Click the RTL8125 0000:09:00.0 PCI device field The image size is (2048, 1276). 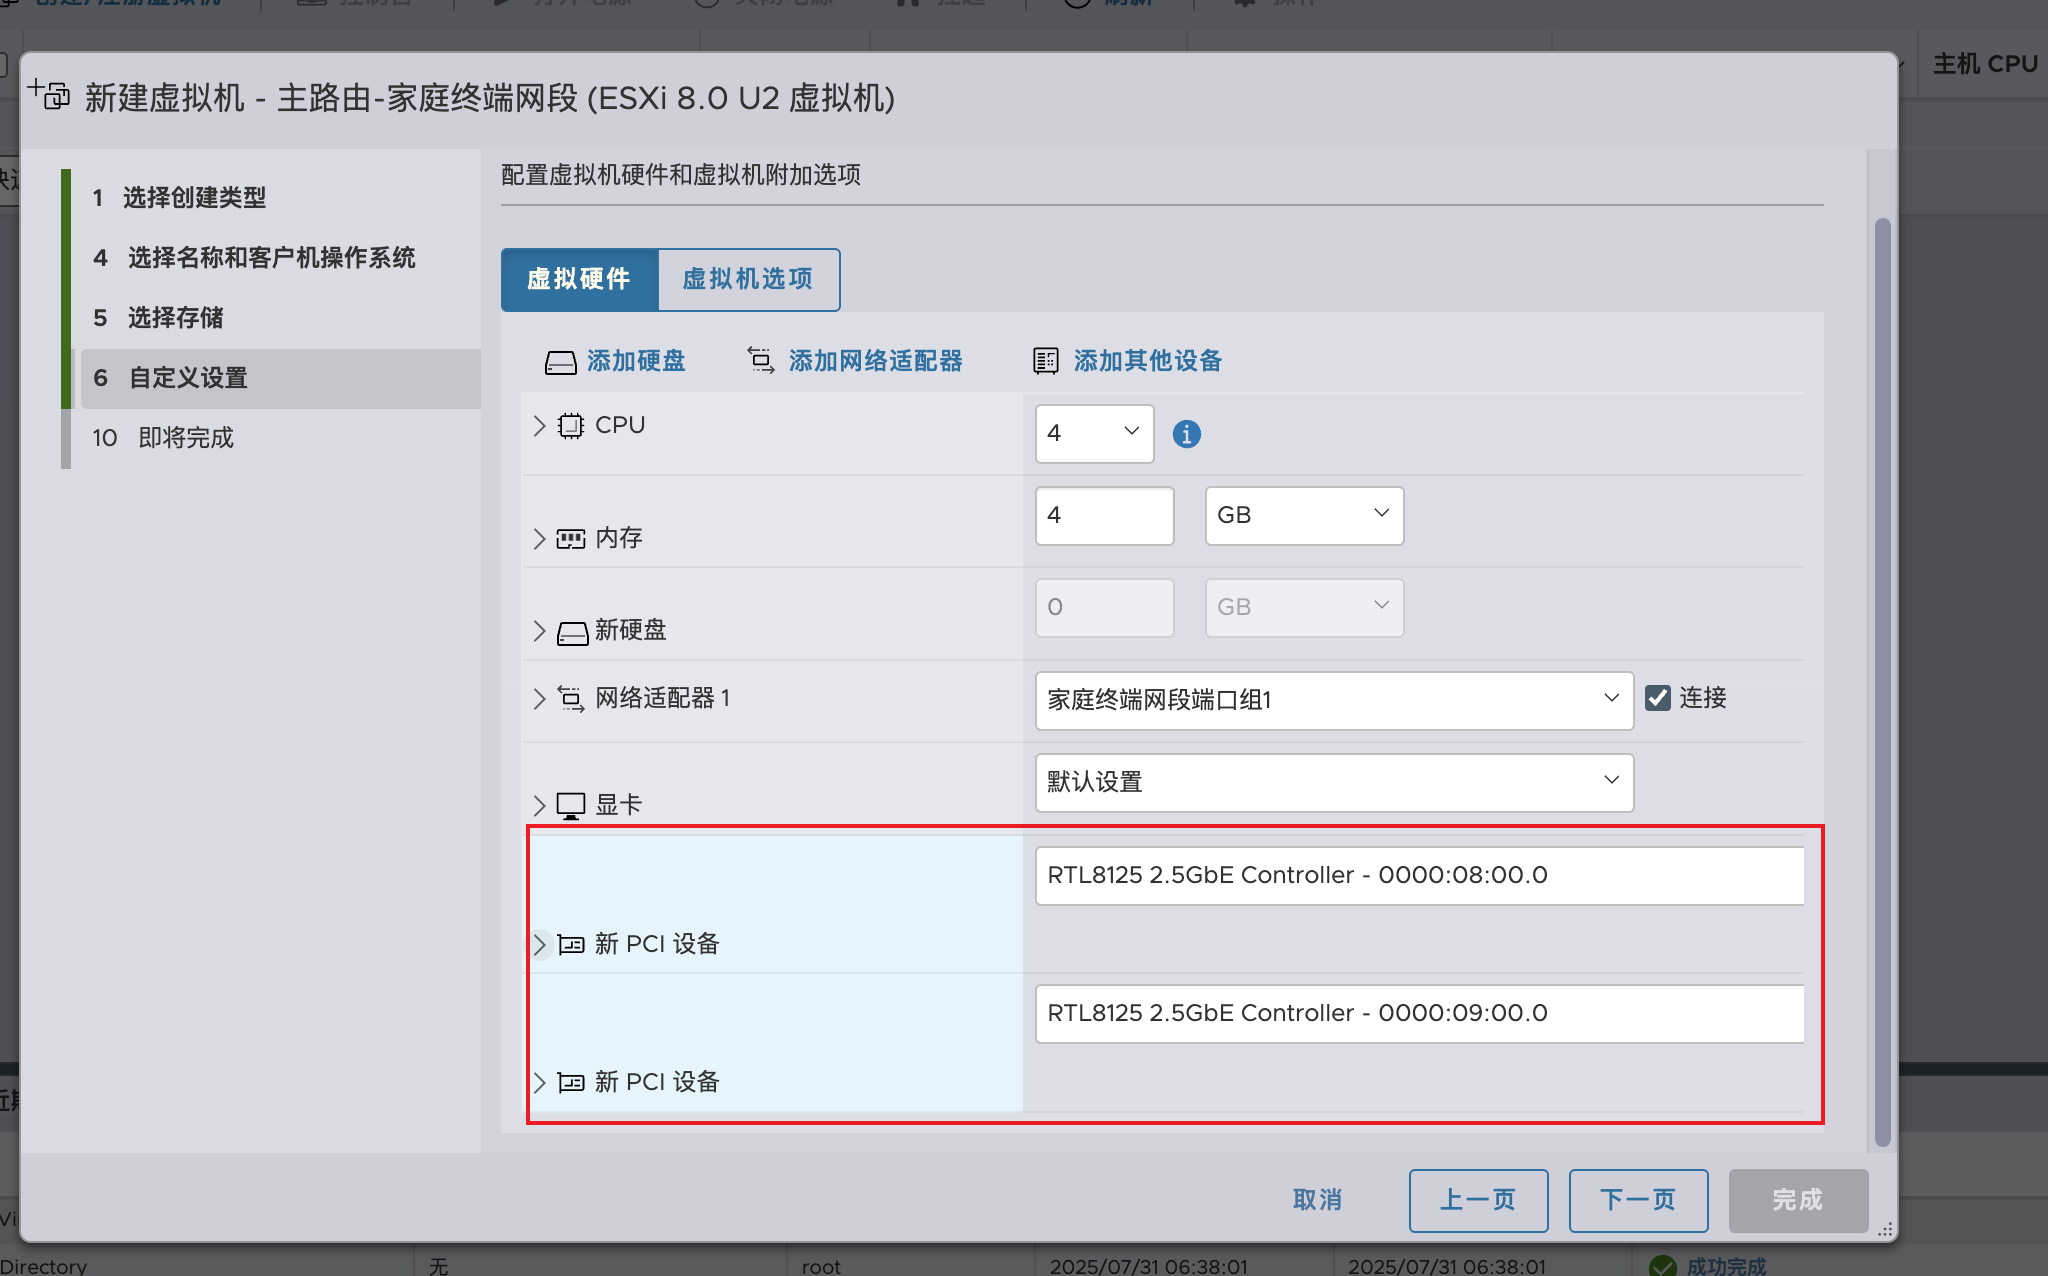(1420, 1014)
